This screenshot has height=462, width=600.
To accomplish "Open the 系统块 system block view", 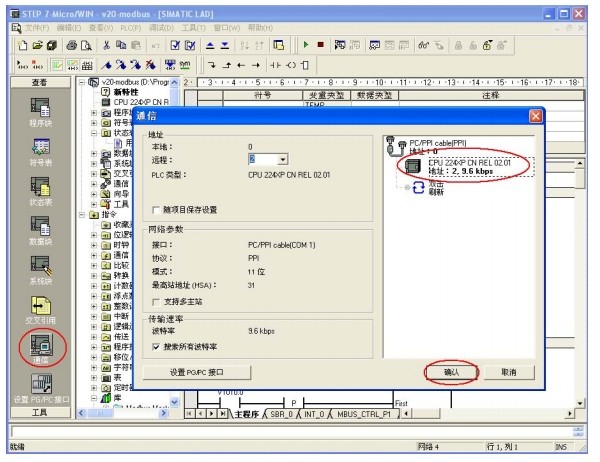I will click(40, 269).
